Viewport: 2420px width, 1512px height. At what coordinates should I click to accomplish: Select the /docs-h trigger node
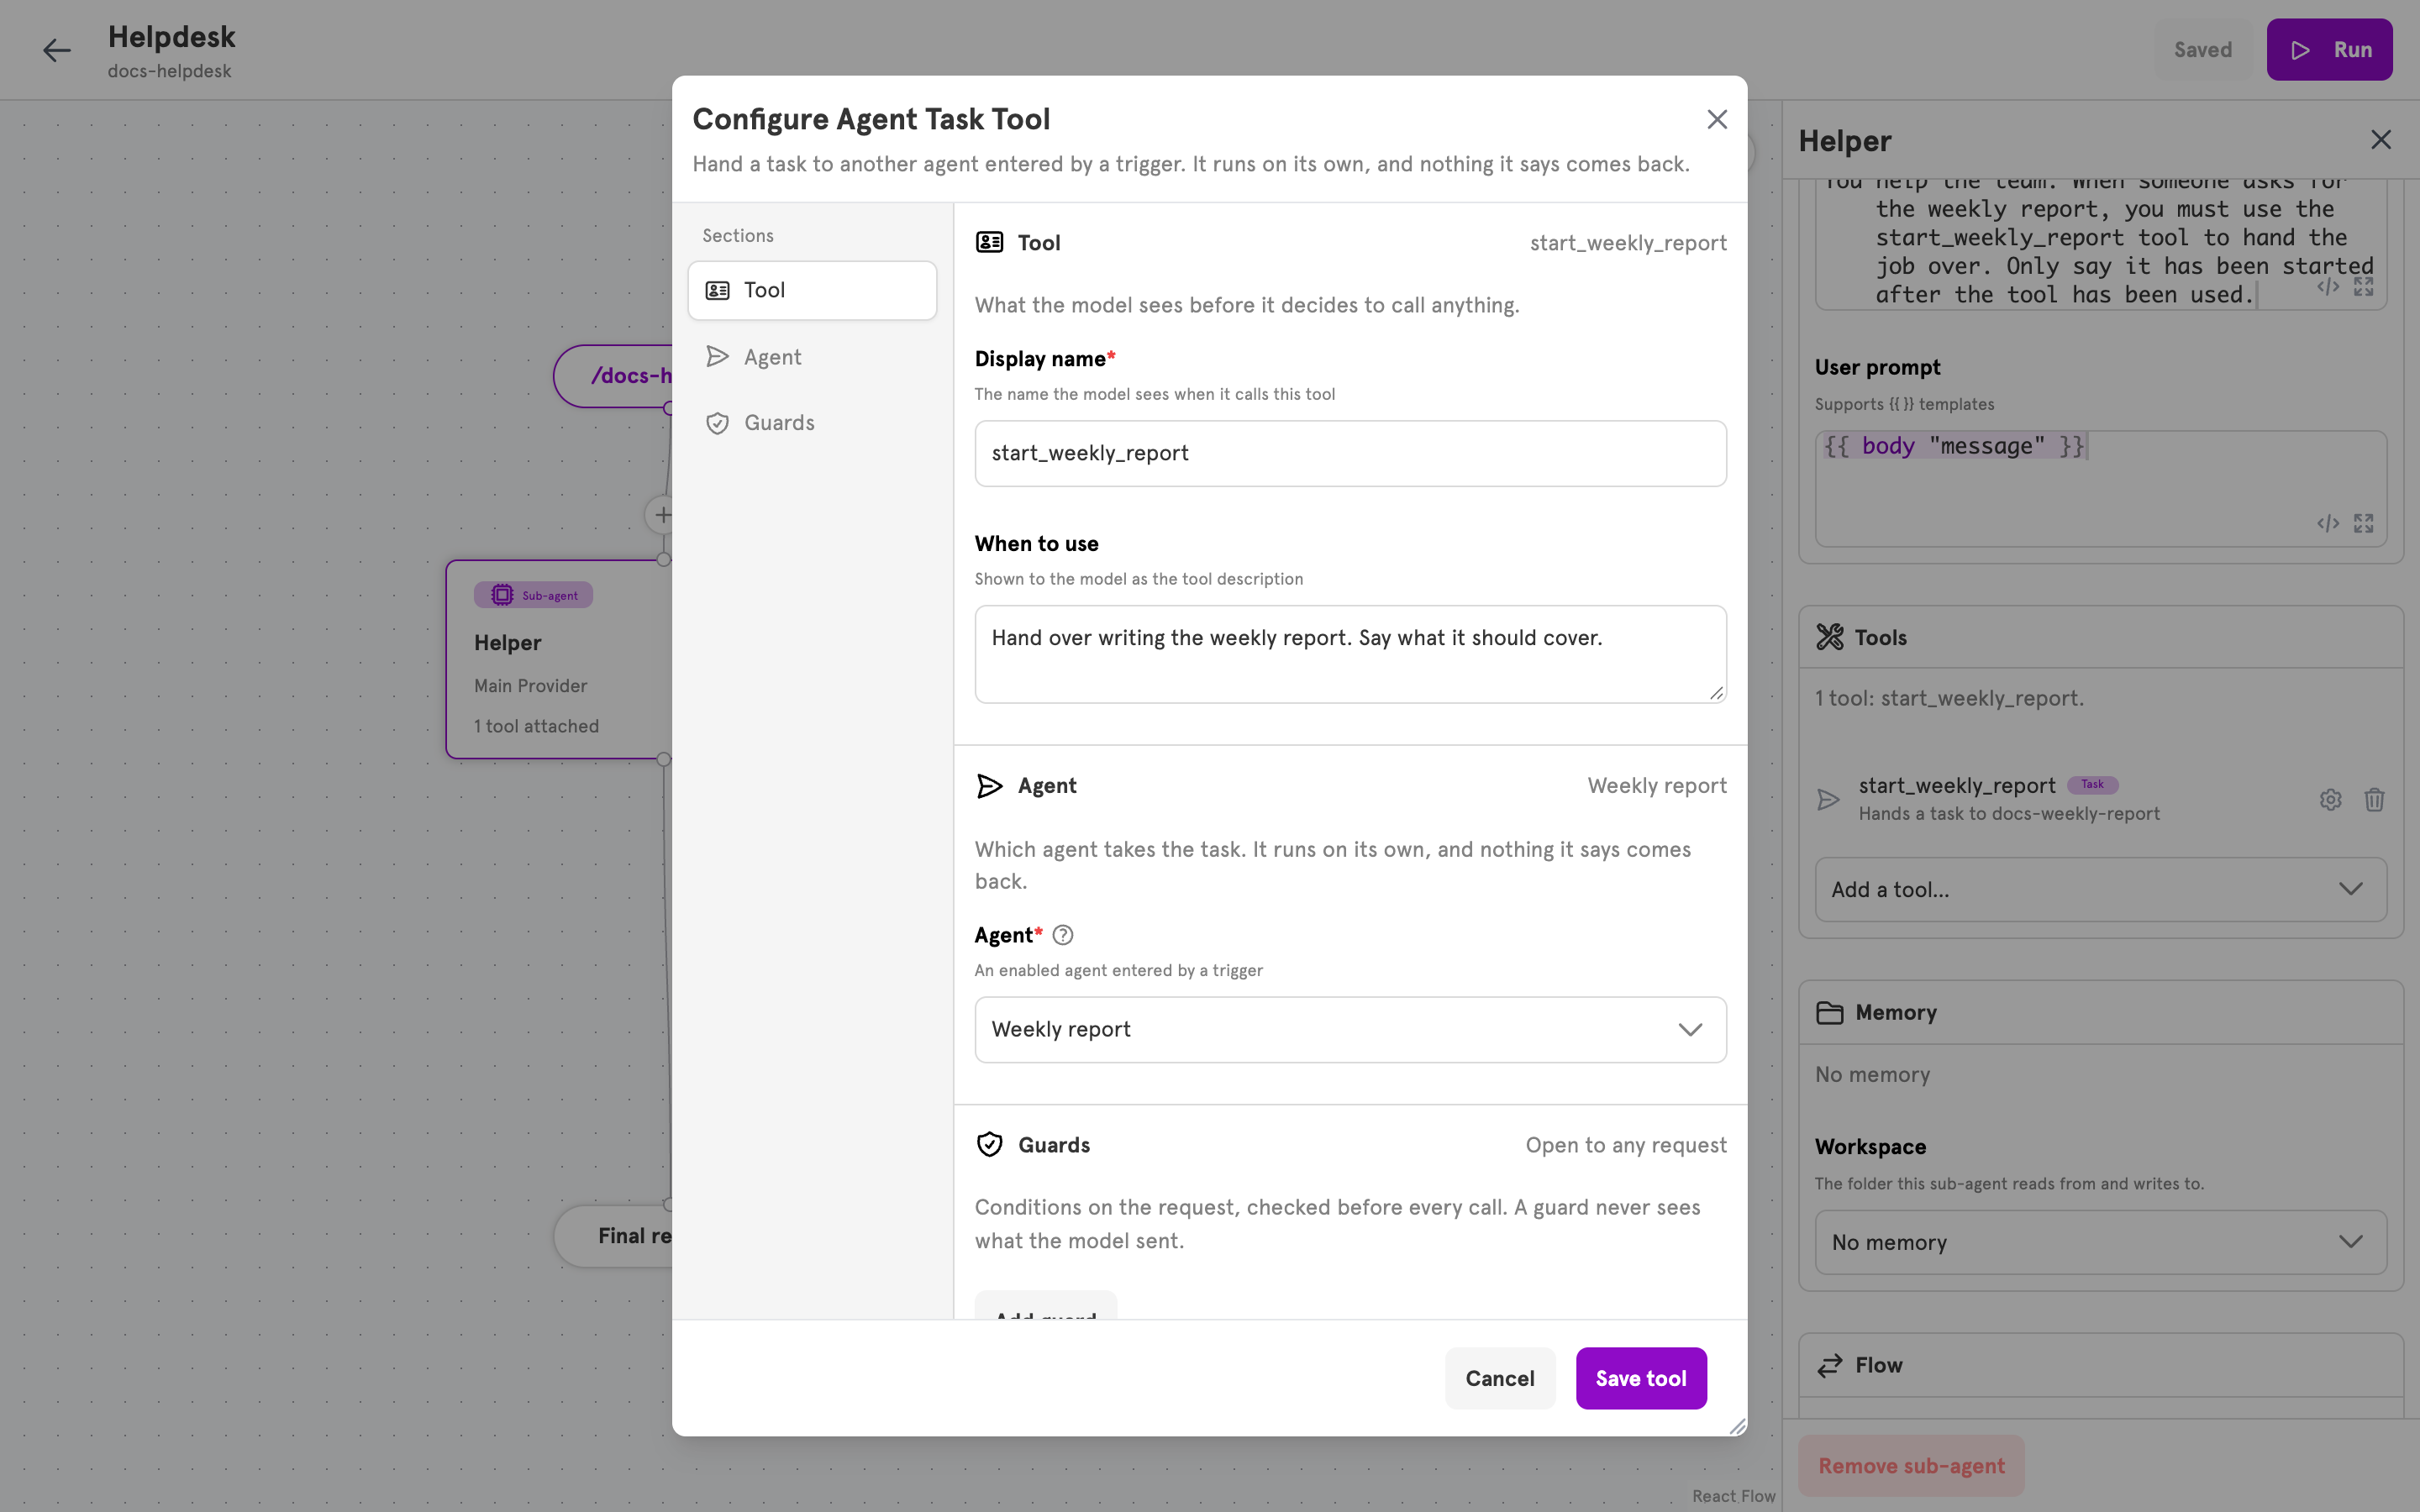click(613, 376)
